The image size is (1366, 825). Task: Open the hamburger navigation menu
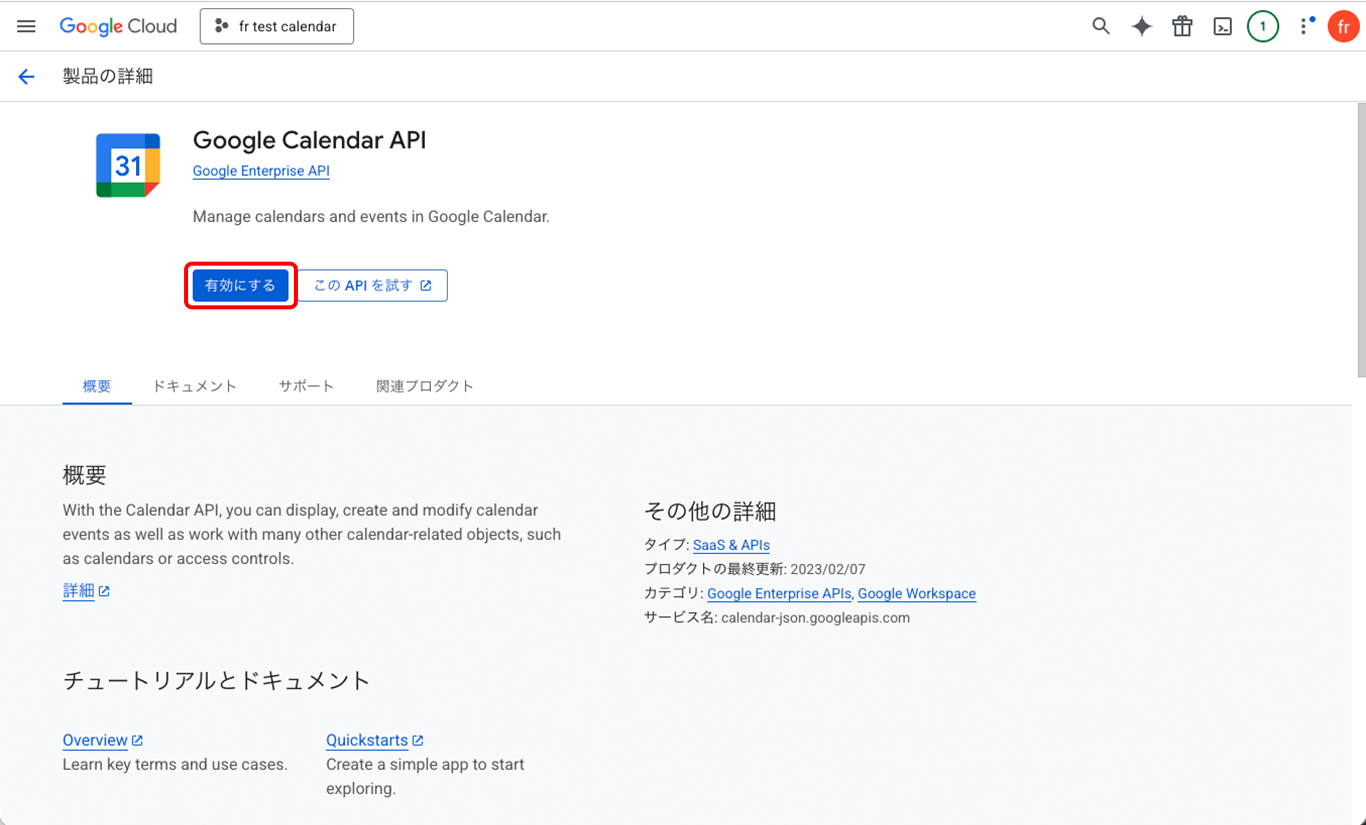click(x=26, y=27)
